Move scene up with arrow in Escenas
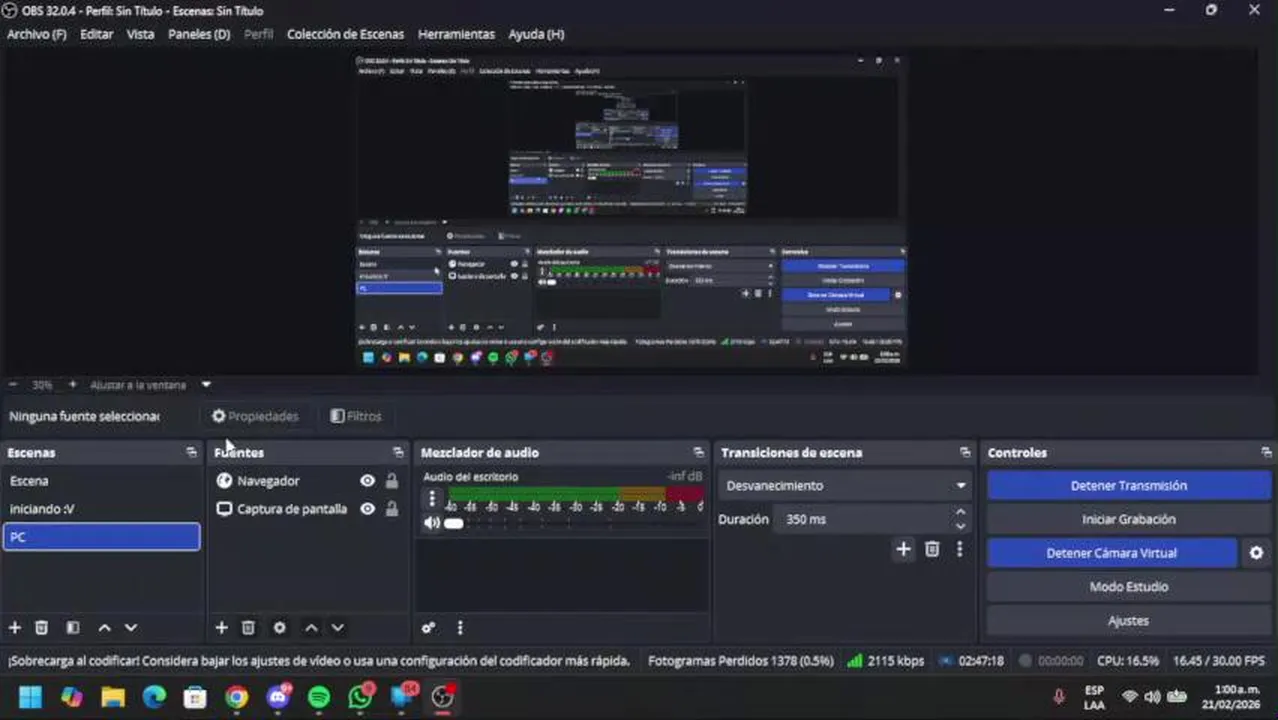The image size is (1278, 720). [x=104, y=628]
